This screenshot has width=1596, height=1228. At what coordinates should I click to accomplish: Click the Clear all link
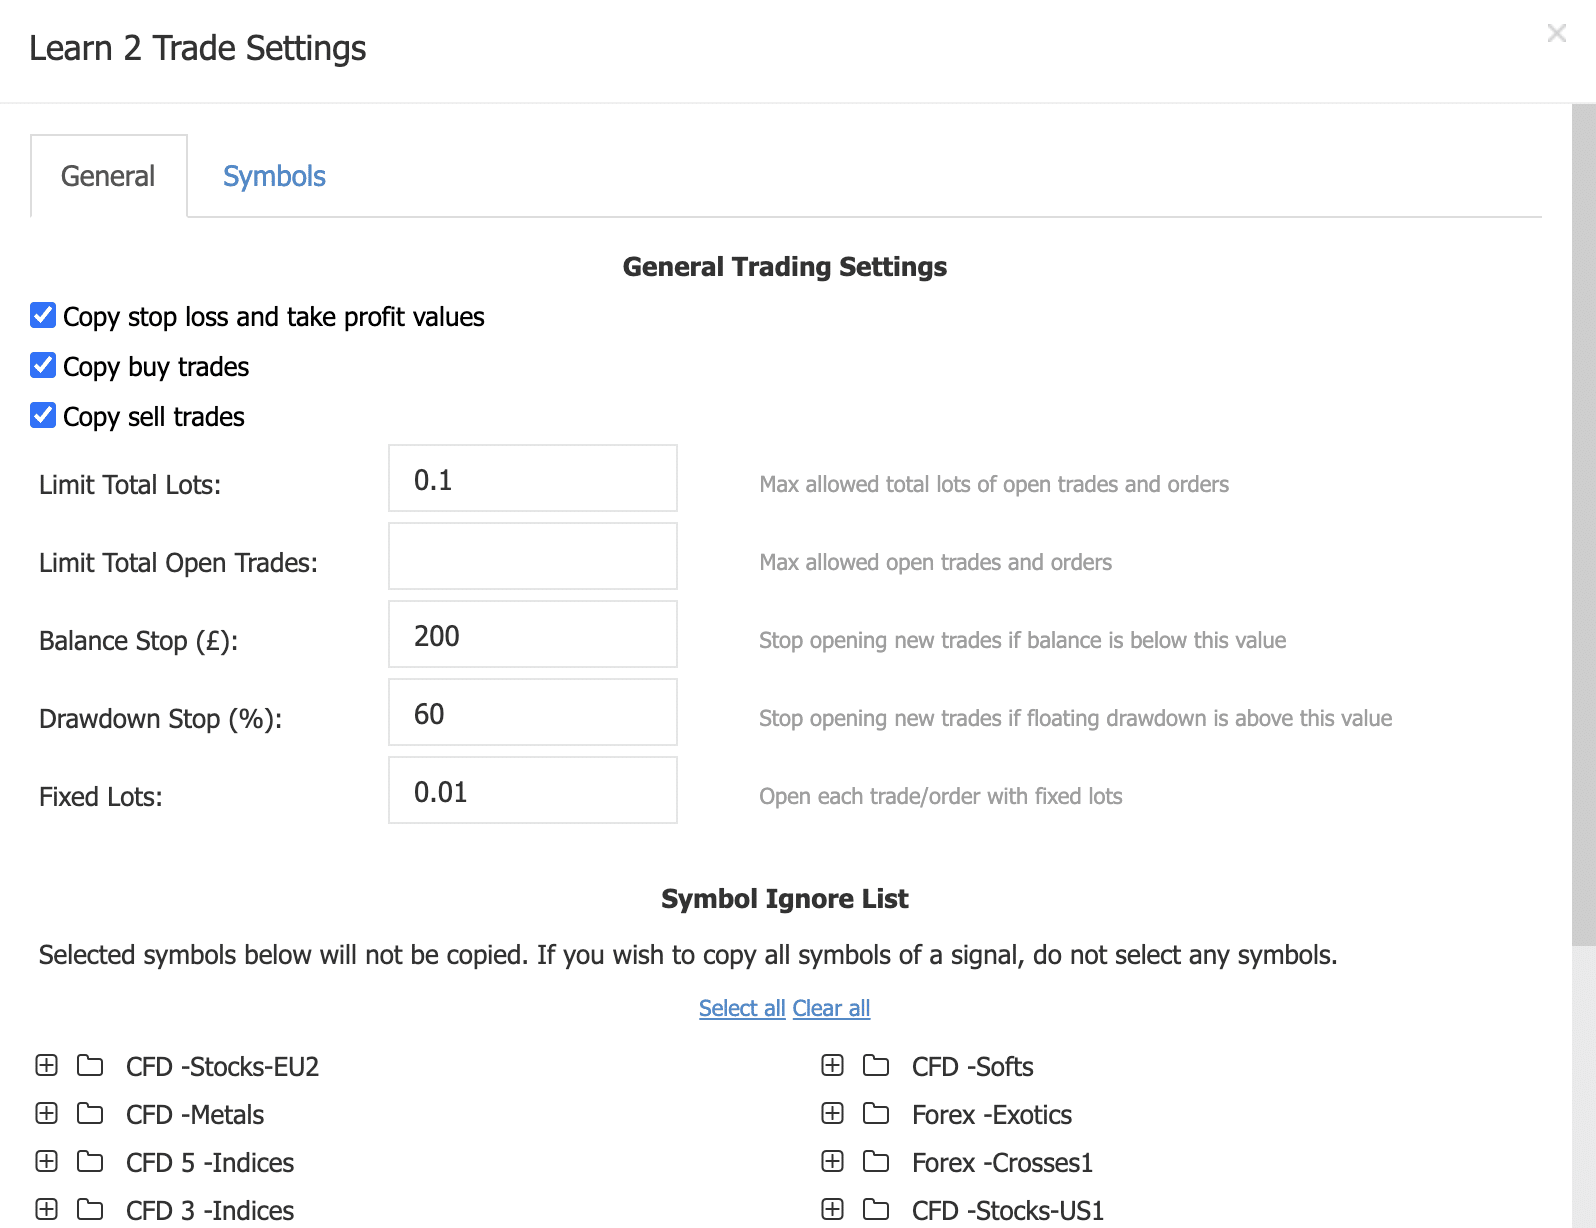click(831, 1008)
